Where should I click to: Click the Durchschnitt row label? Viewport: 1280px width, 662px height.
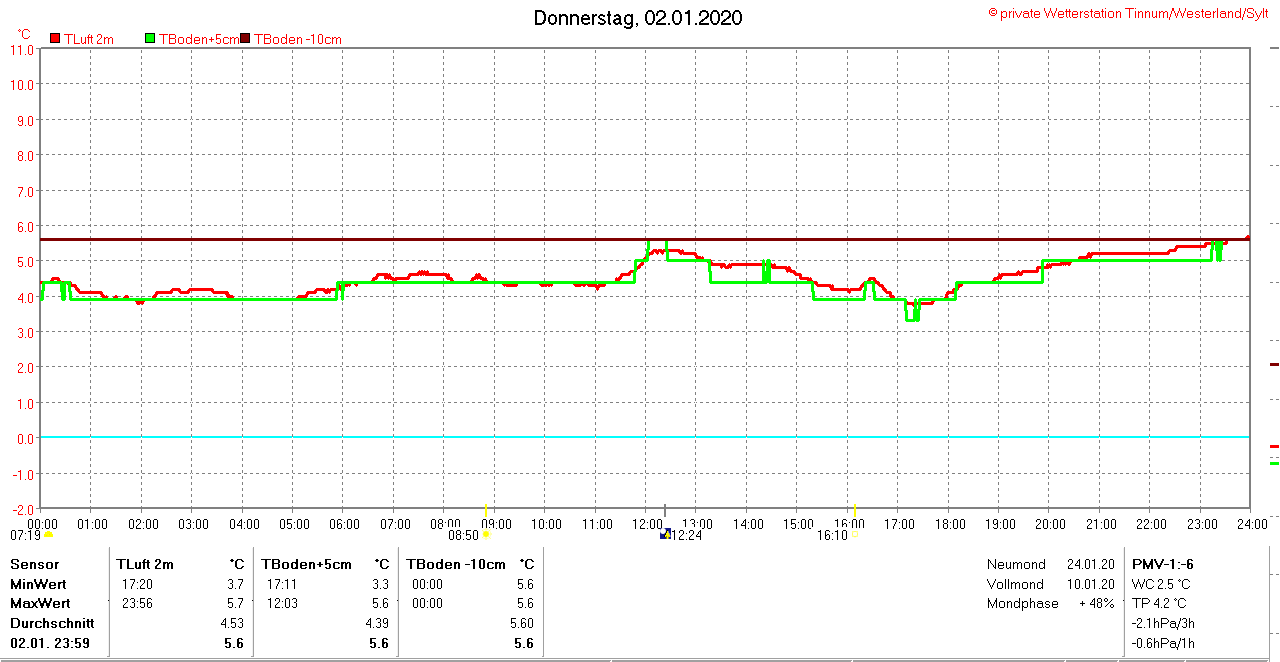click(x=52, y=623)
